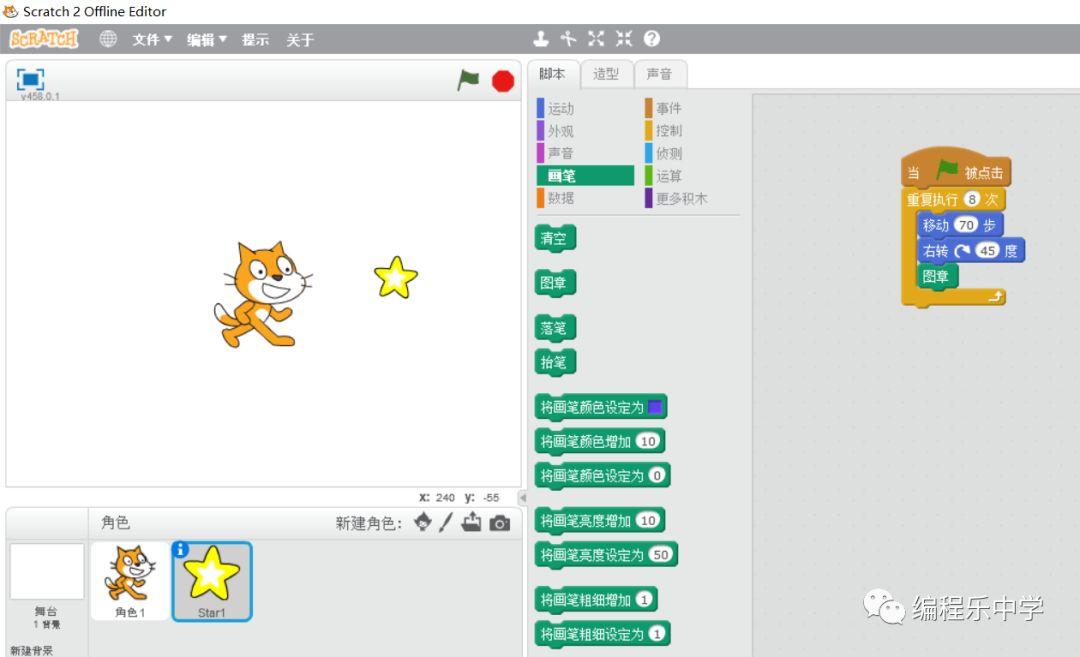The image size is (1080, 657).
Task: Open the 文件 menu
Action: [152, 39]
